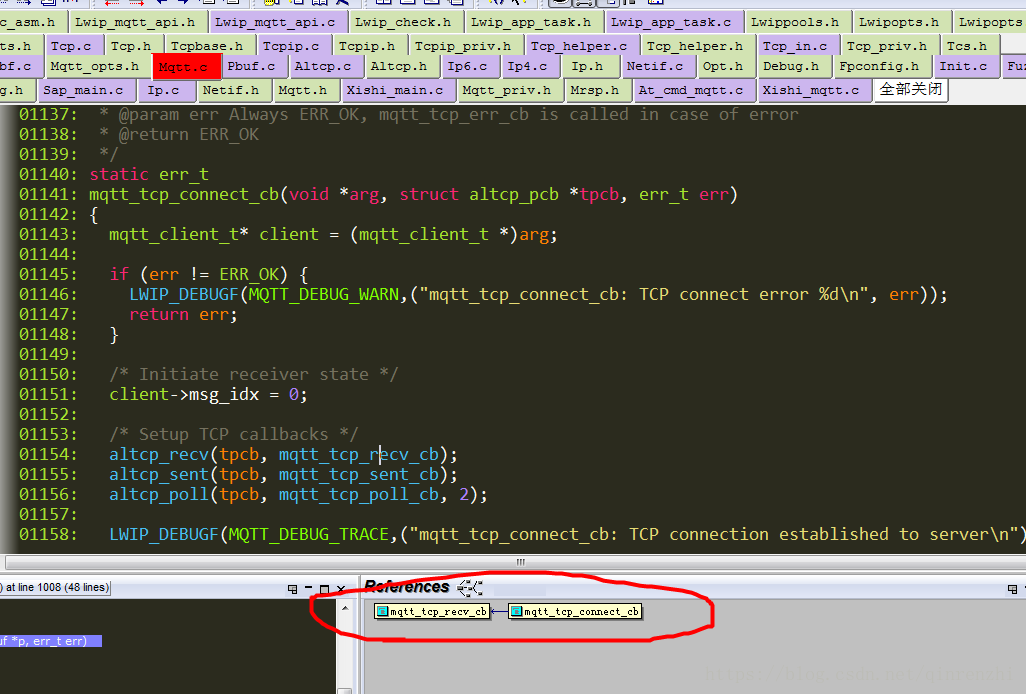Maximize the context panel
This screenshot has height=694, width=1026.
(x=325, y=589)
